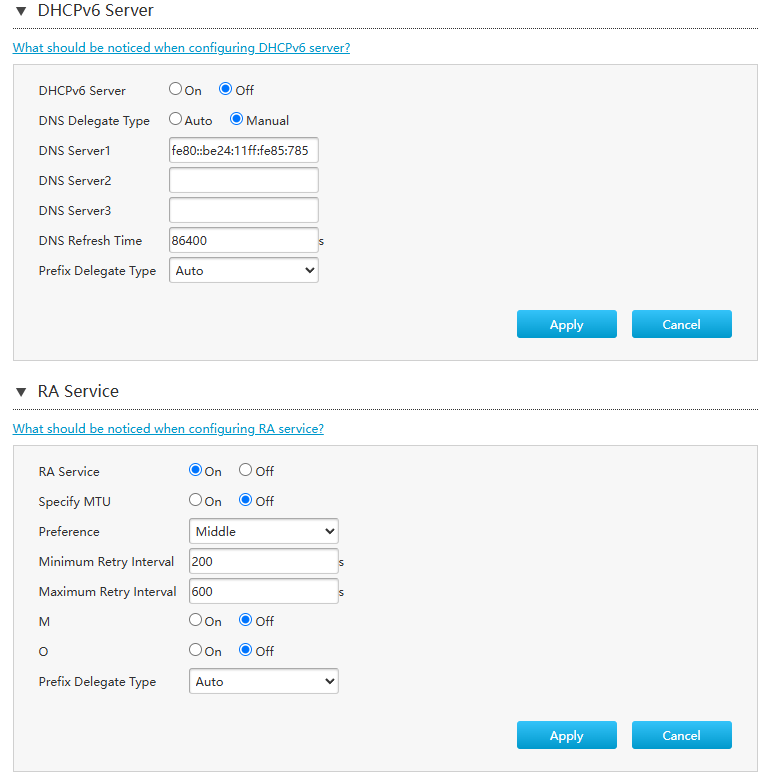Collapse the RA Service section triangle
The image size is (767, 783).
pos(21,392)
